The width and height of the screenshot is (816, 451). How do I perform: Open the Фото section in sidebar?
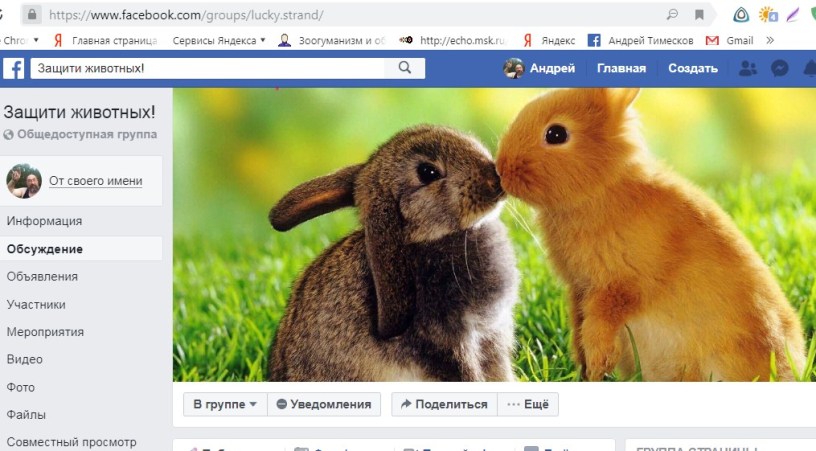(20, 387)
